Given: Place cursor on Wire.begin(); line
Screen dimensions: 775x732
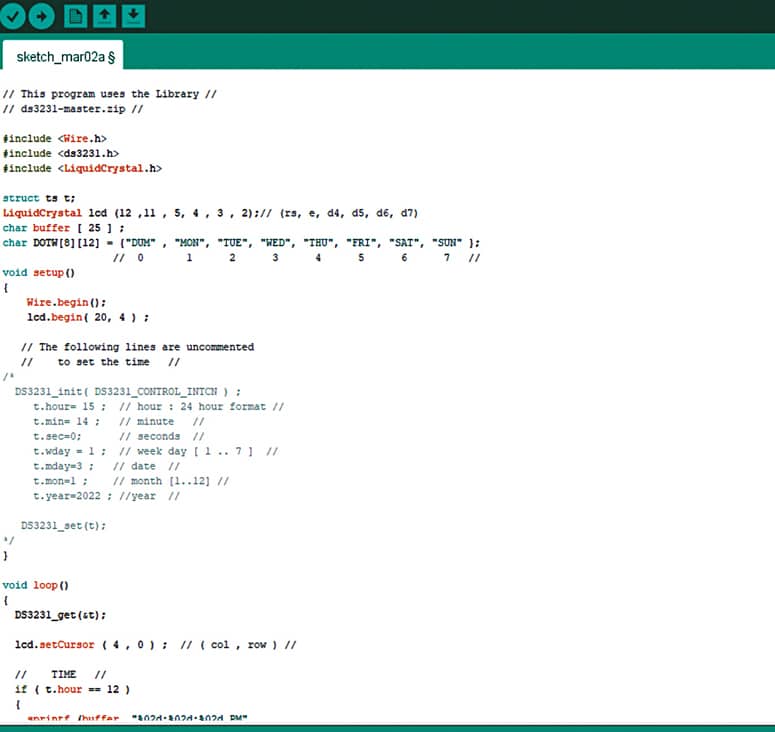Looking at the screenshot, I should (66, 302).
